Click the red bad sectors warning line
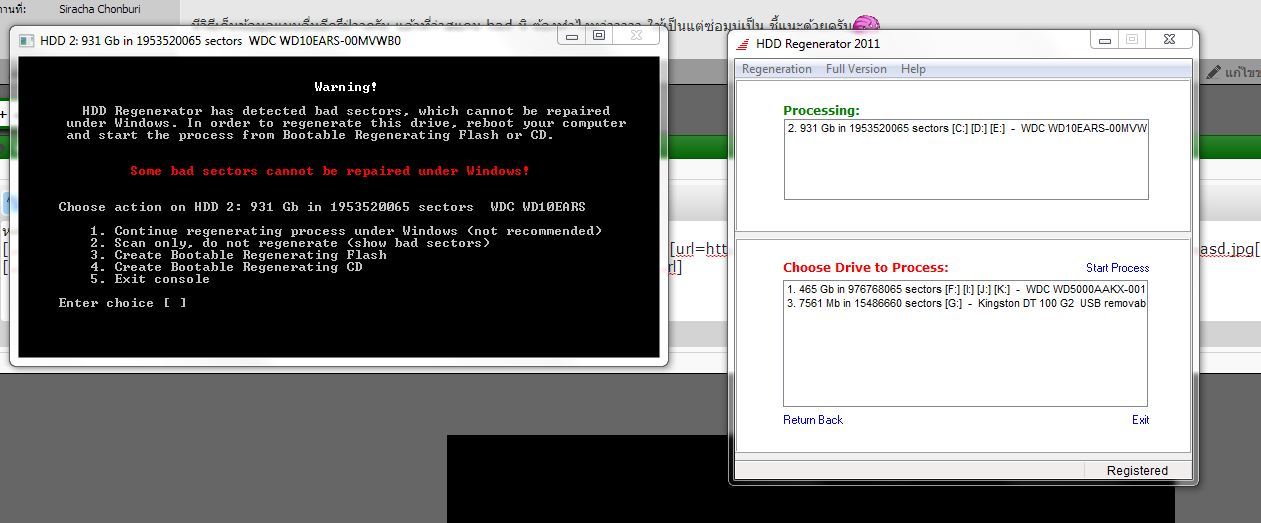 click(330, 171)
